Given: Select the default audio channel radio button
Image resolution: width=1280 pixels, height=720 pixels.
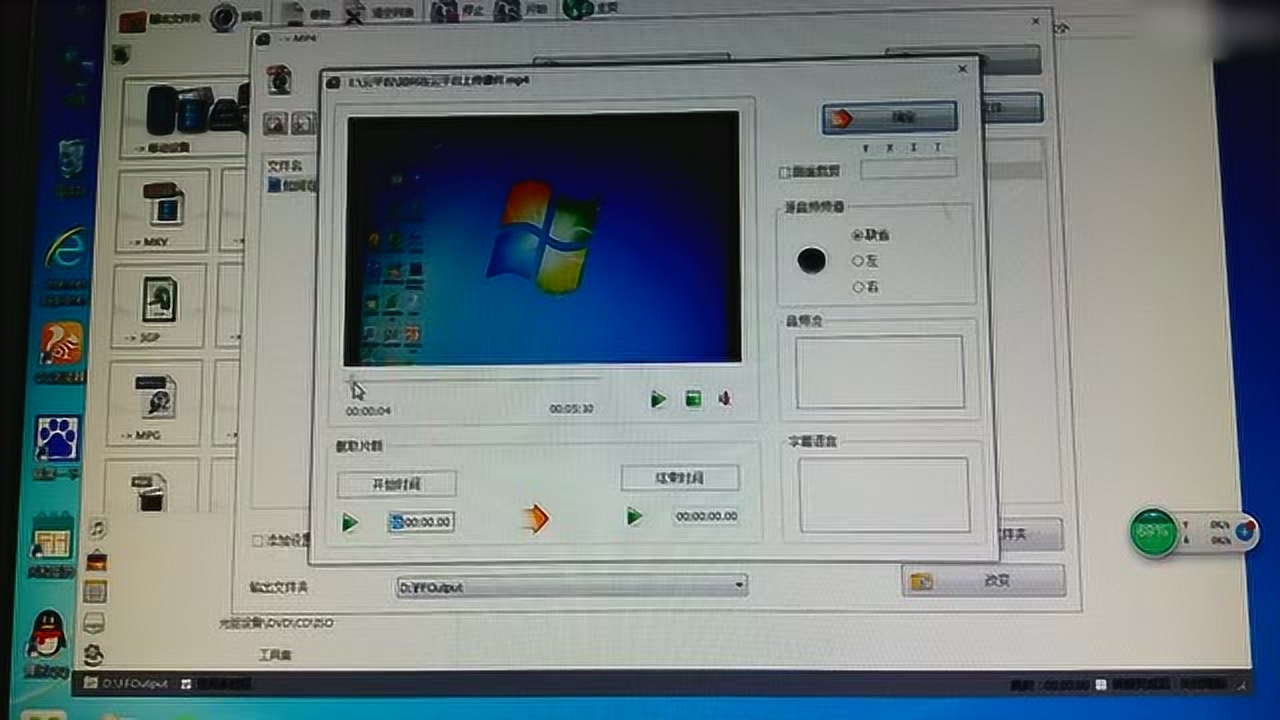Looking at the screenshot, I should [x=857, y=235].
